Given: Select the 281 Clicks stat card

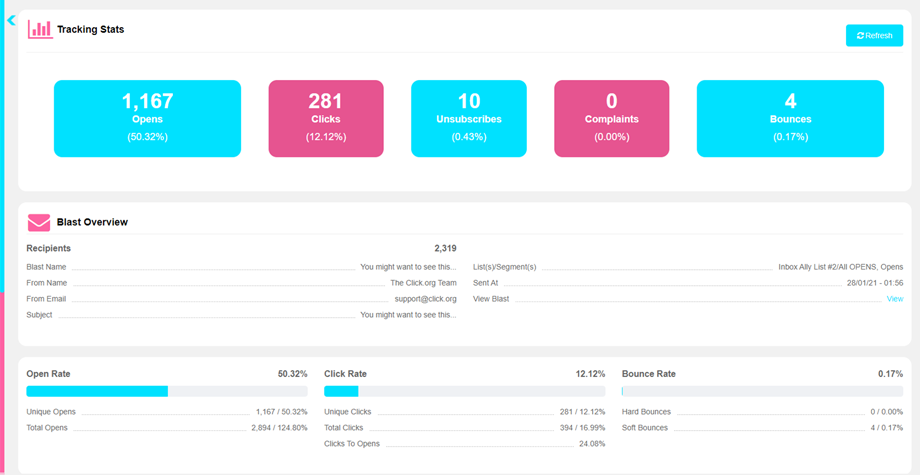Looking at the screenshot, I should click(x=326, y=118).
